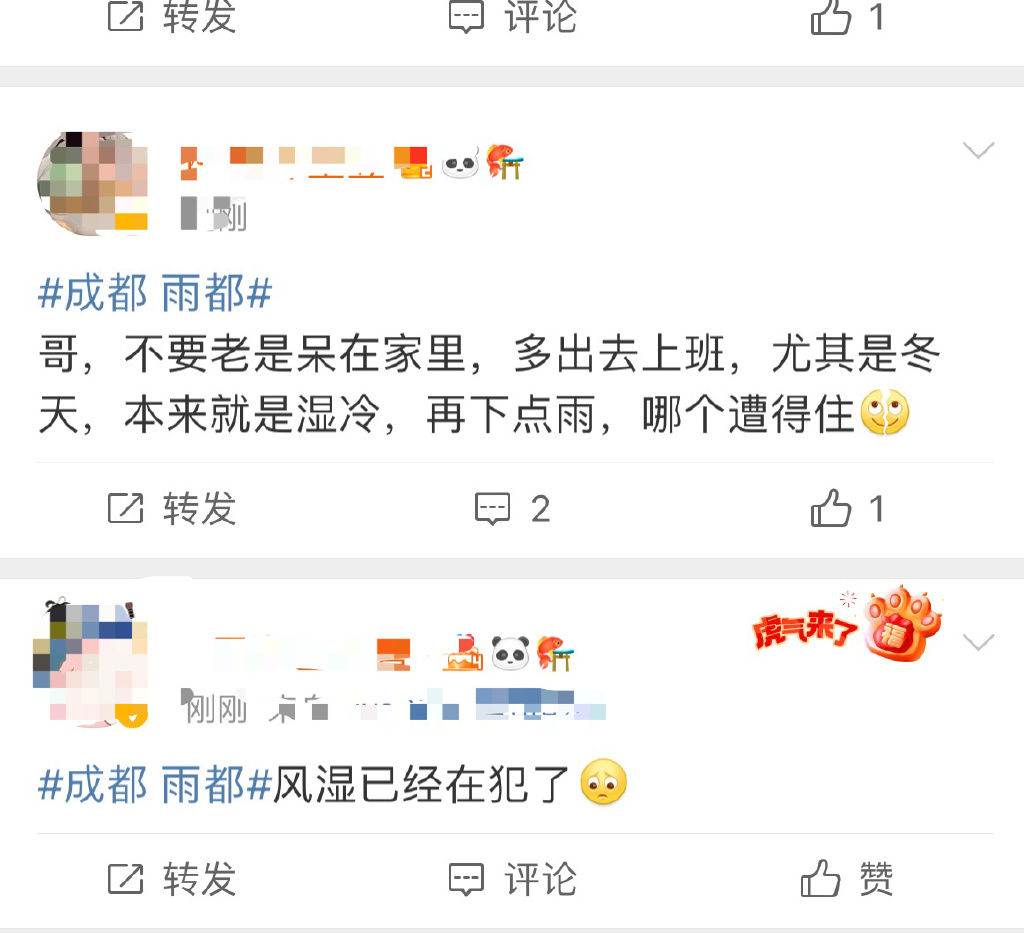
Task: Tap the panda badge on the second username
Action: pos(510,653)
